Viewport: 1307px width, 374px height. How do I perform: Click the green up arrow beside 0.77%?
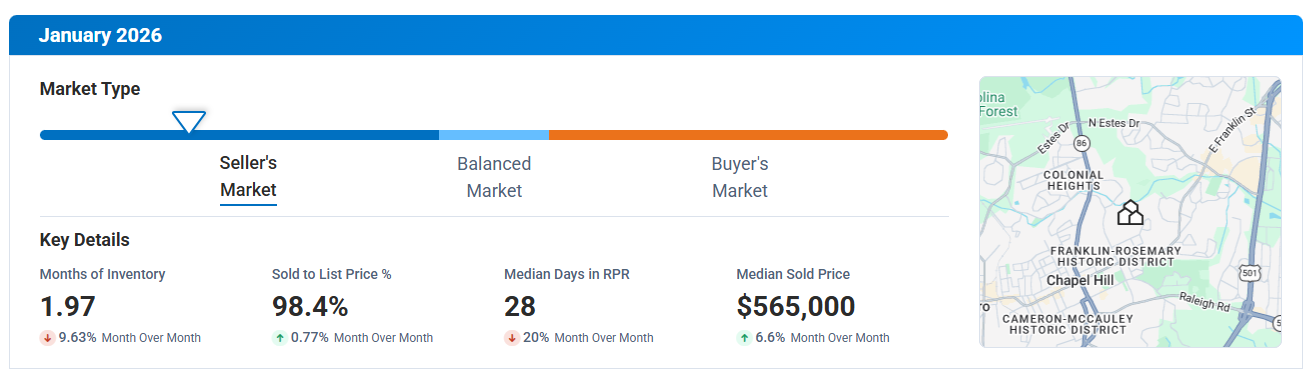pos(279,338)
